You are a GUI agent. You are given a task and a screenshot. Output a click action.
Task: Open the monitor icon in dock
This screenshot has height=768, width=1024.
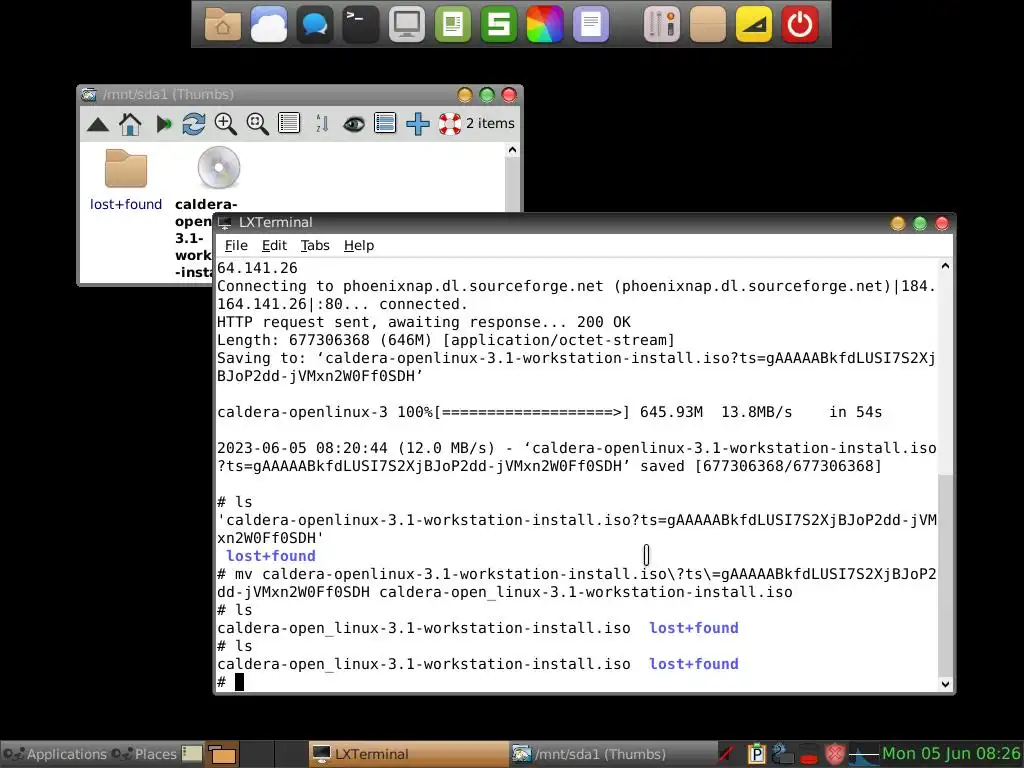coord(407,25)
